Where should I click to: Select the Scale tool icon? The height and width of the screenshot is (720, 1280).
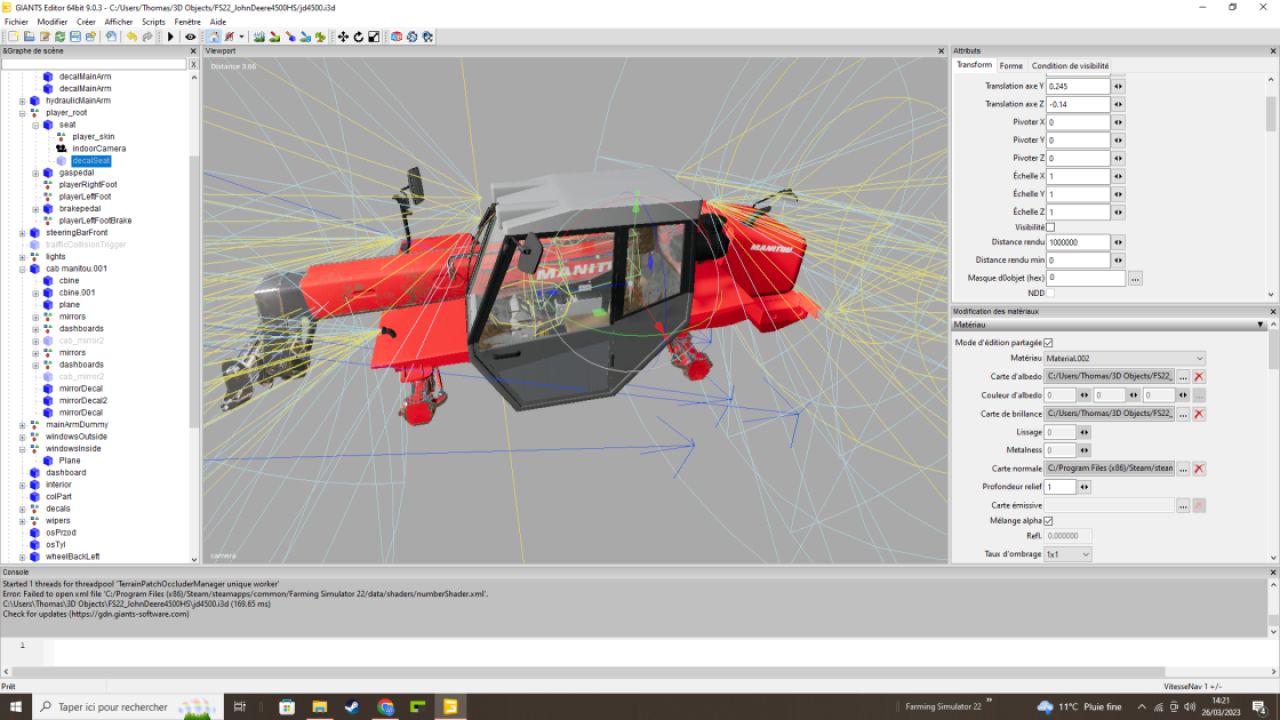click(374, 36)
